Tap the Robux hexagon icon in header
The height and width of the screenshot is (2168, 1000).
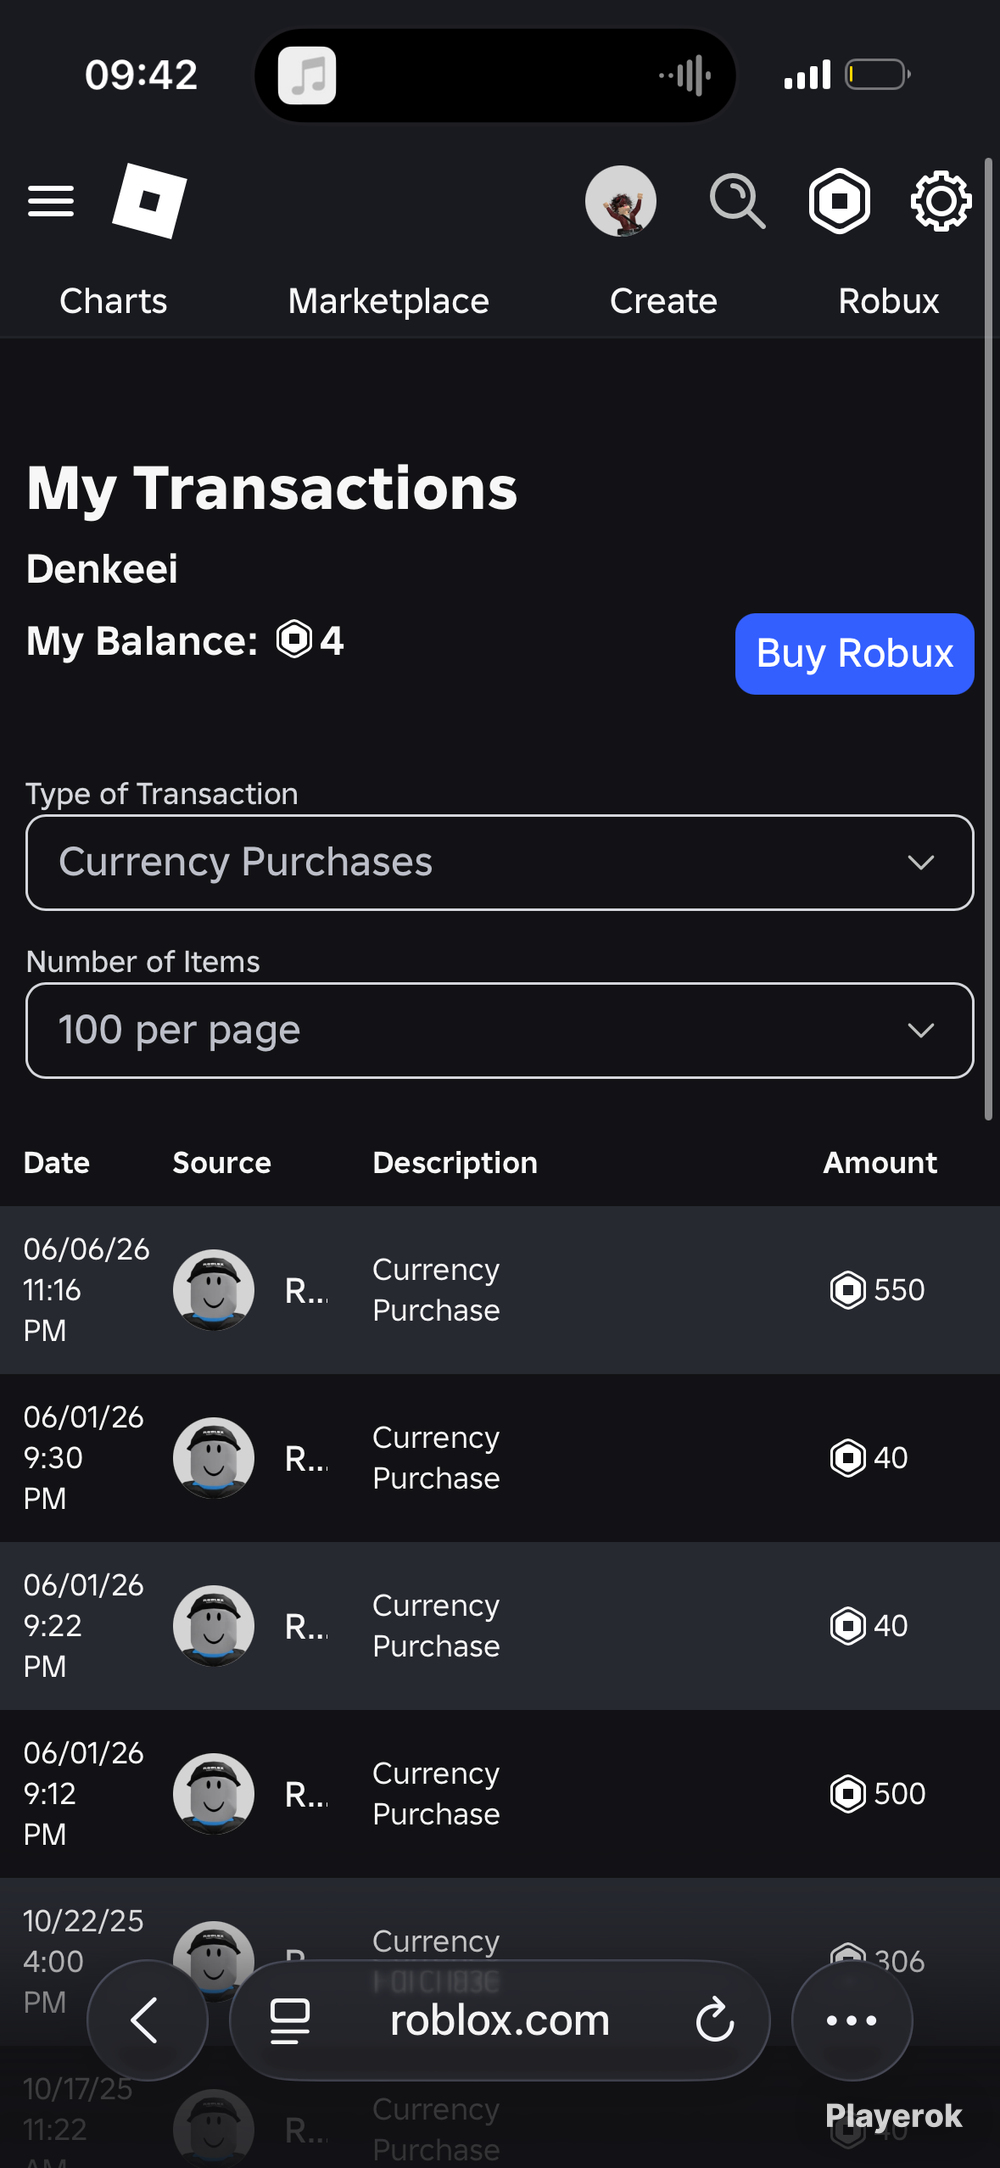[x=839, y=201]
